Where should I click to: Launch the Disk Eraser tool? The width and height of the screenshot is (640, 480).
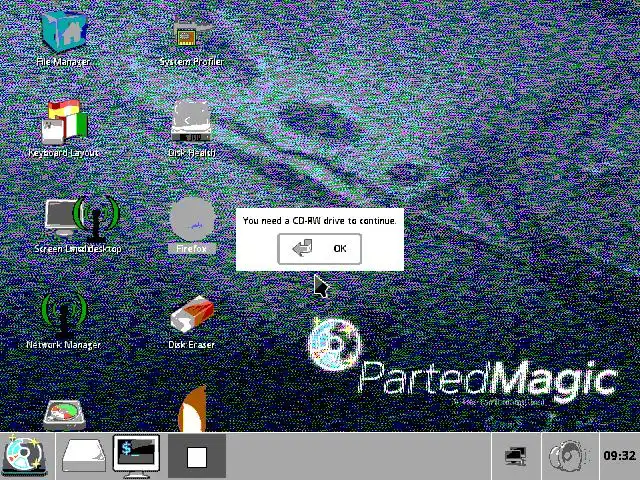click(192, 314)
